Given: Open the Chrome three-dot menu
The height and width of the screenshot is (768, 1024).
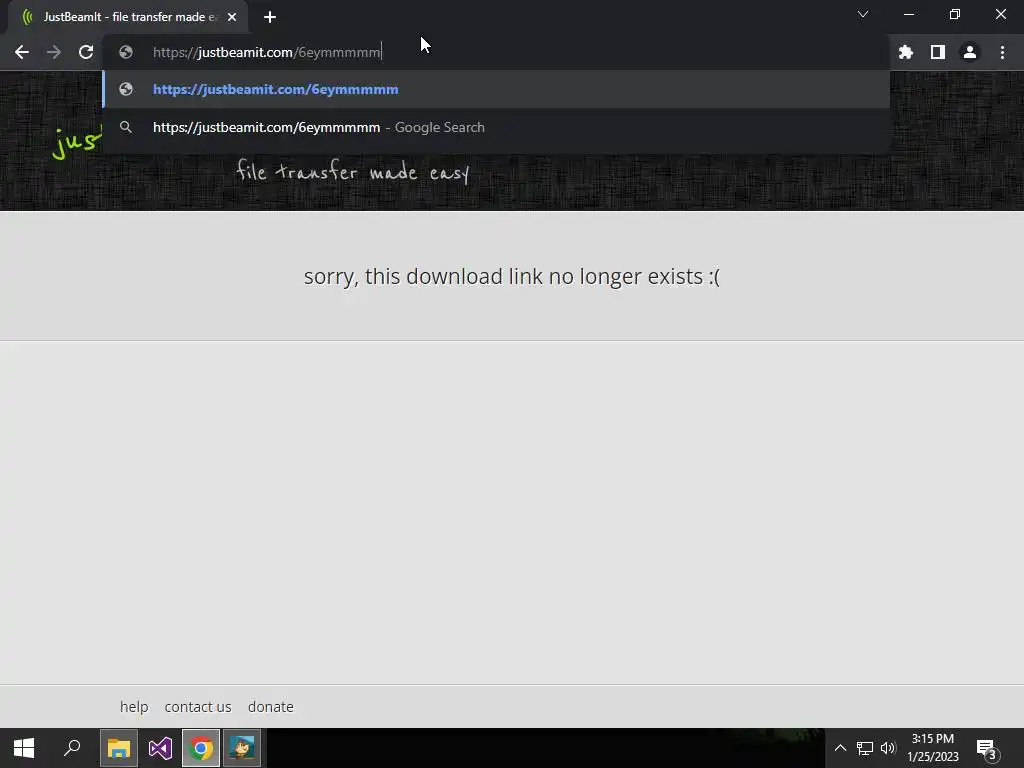Looking at the screenshot, I should 1002,52.
